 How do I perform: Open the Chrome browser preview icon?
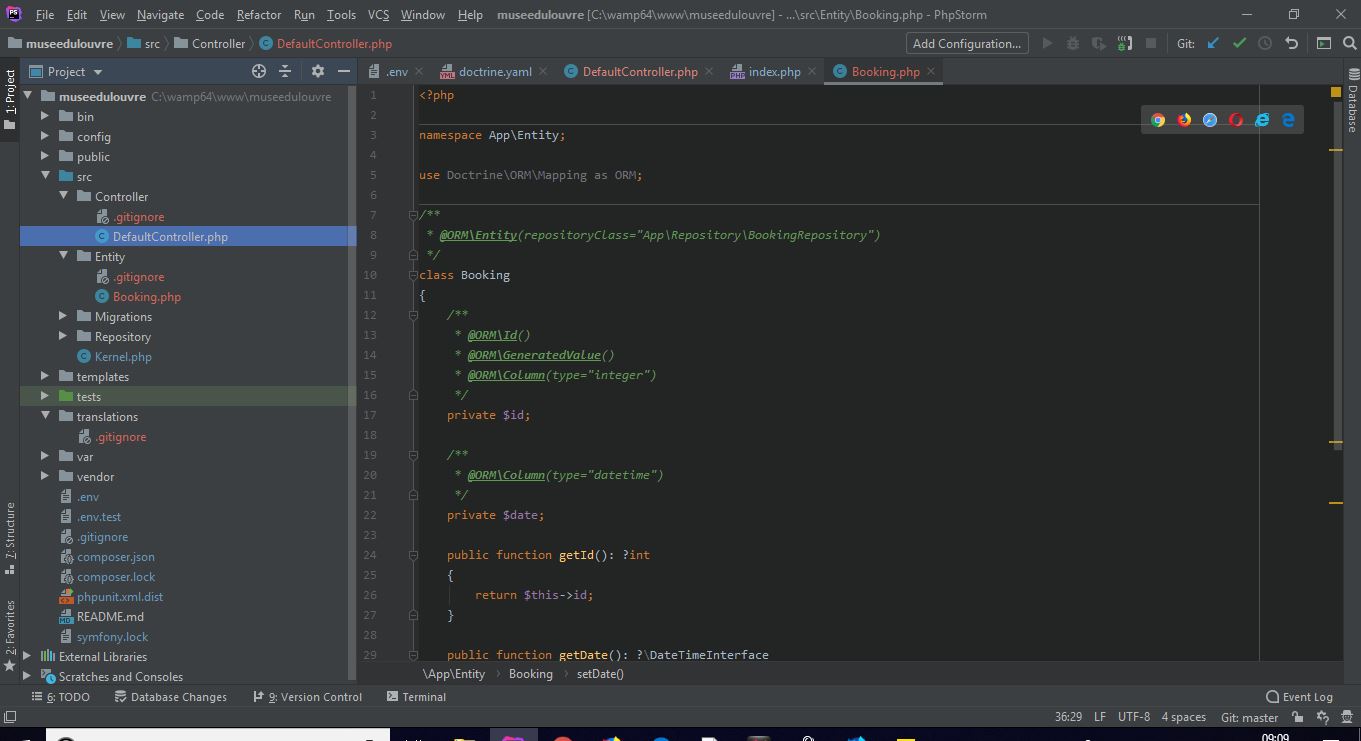(x=1158, y=120)
